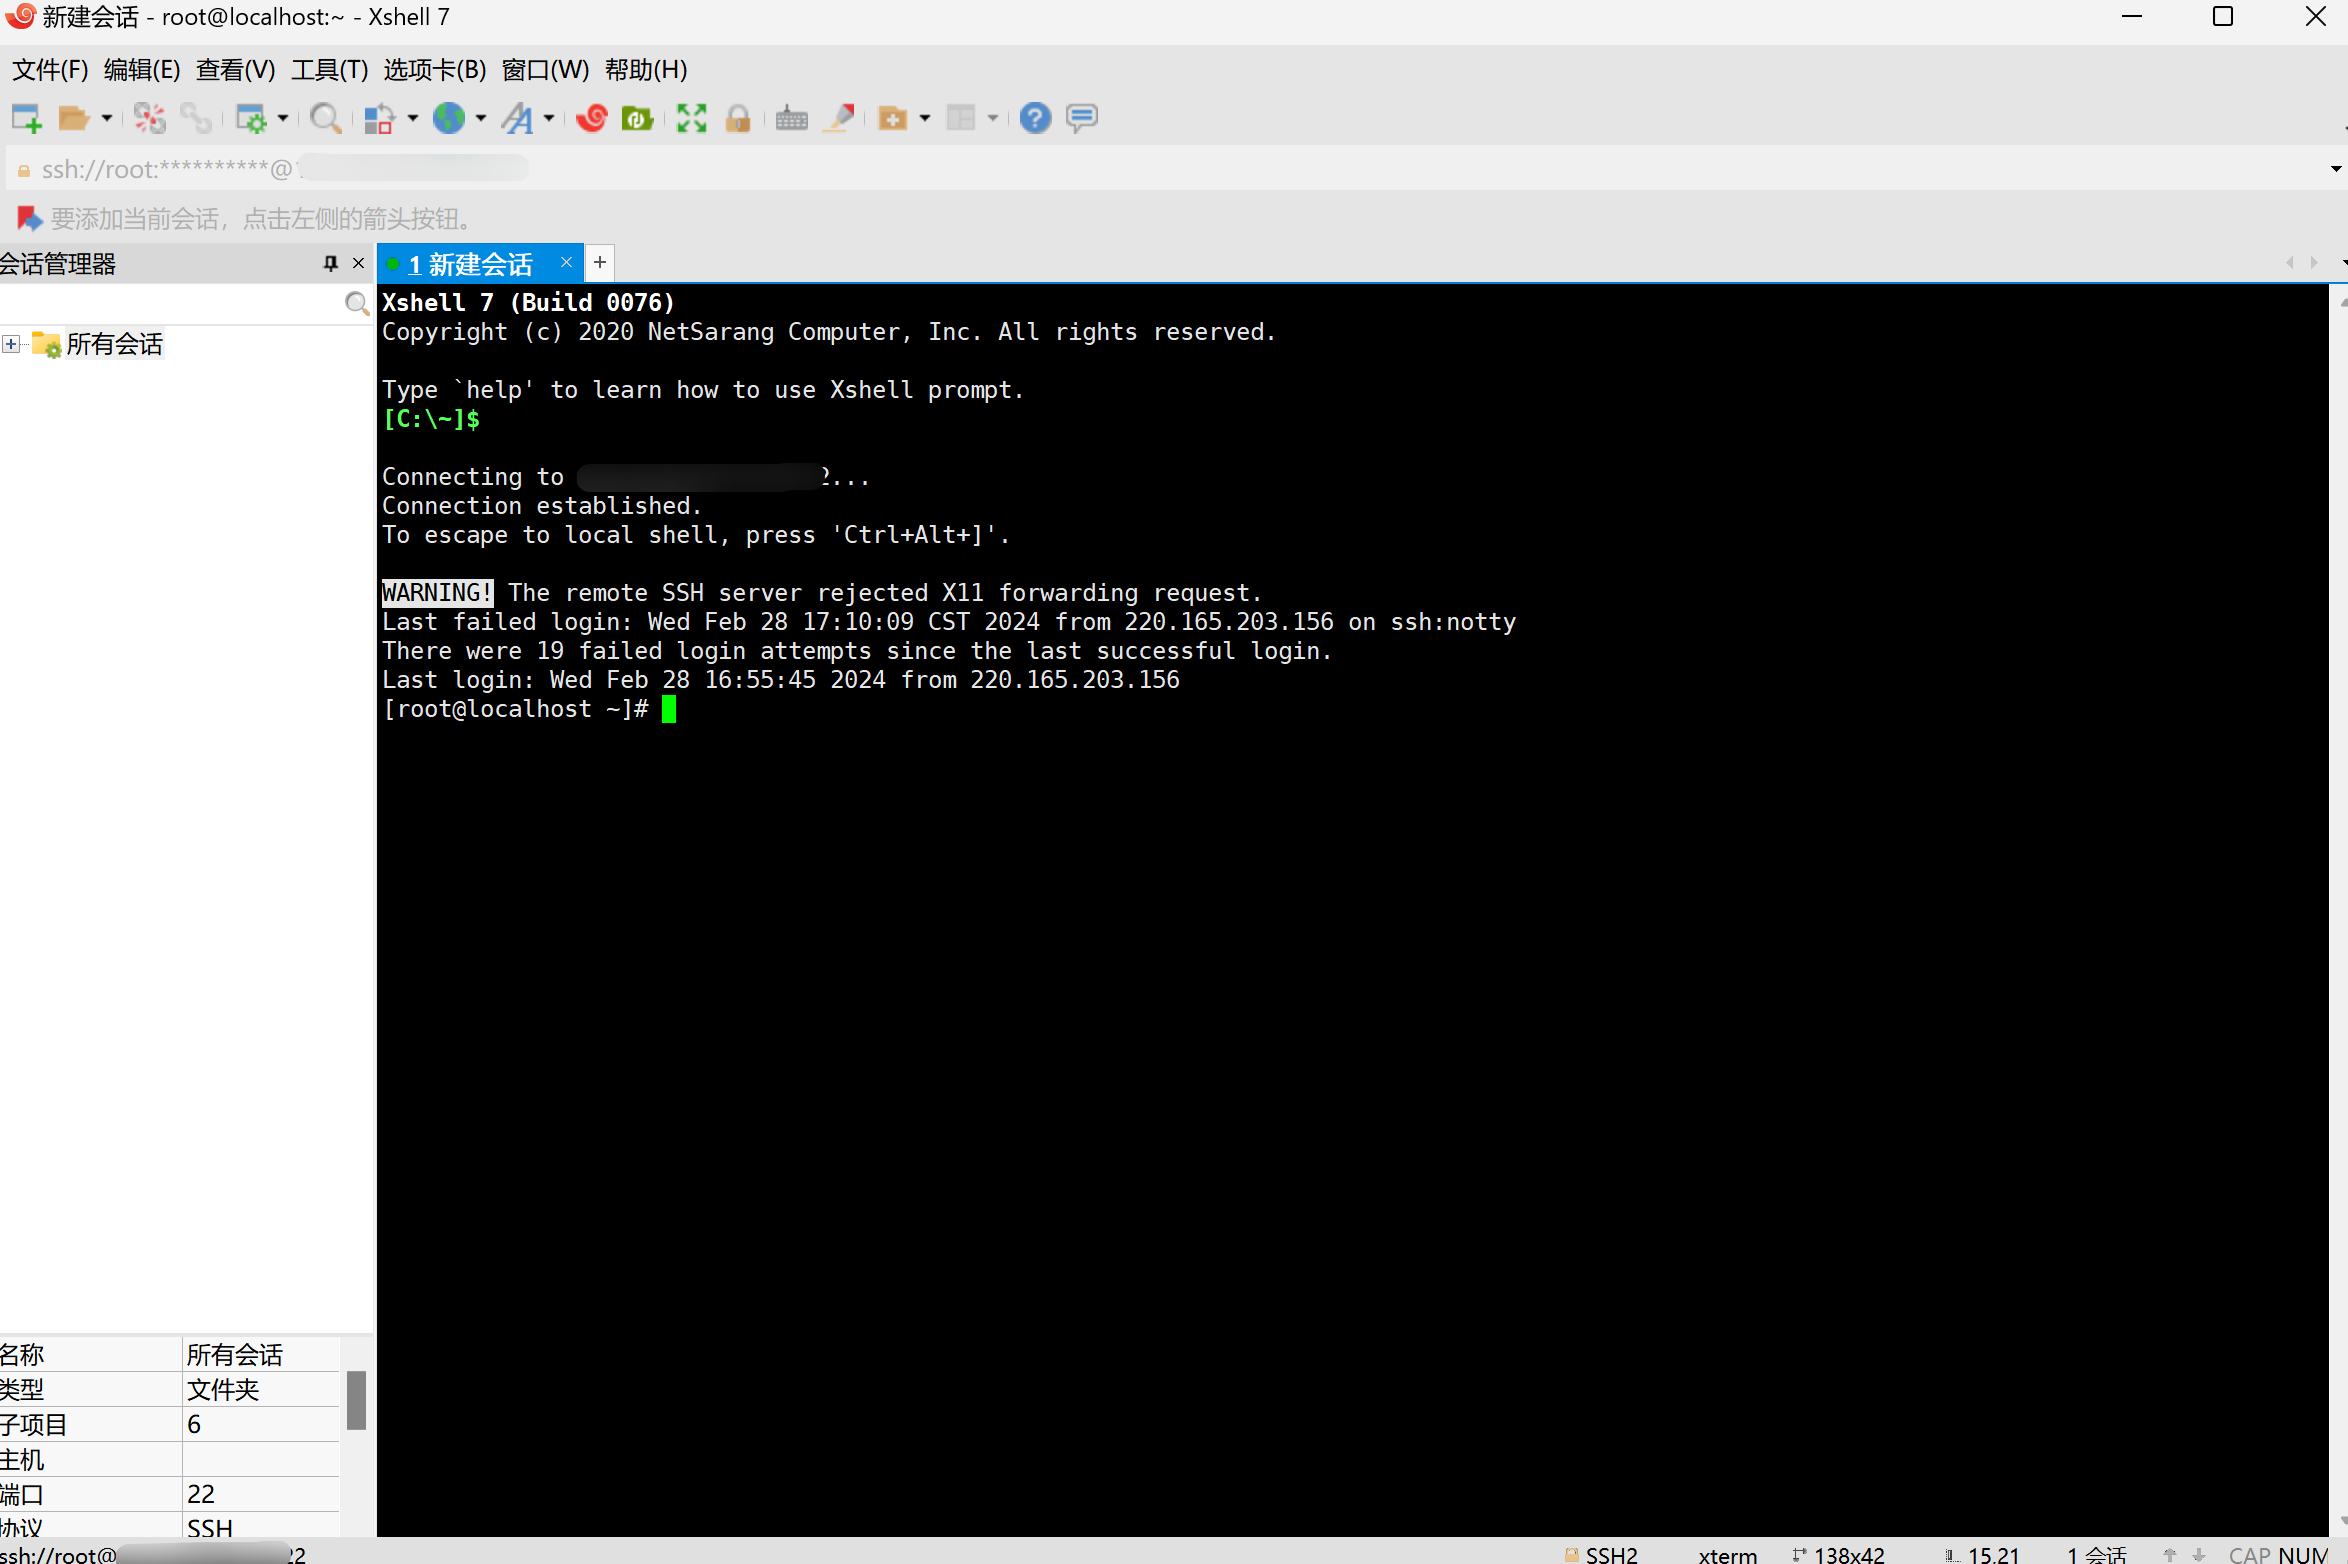Screen dimensions: 2348x1564
Task: Open Help blue question mark icon
Action: tap(1035, 118)
